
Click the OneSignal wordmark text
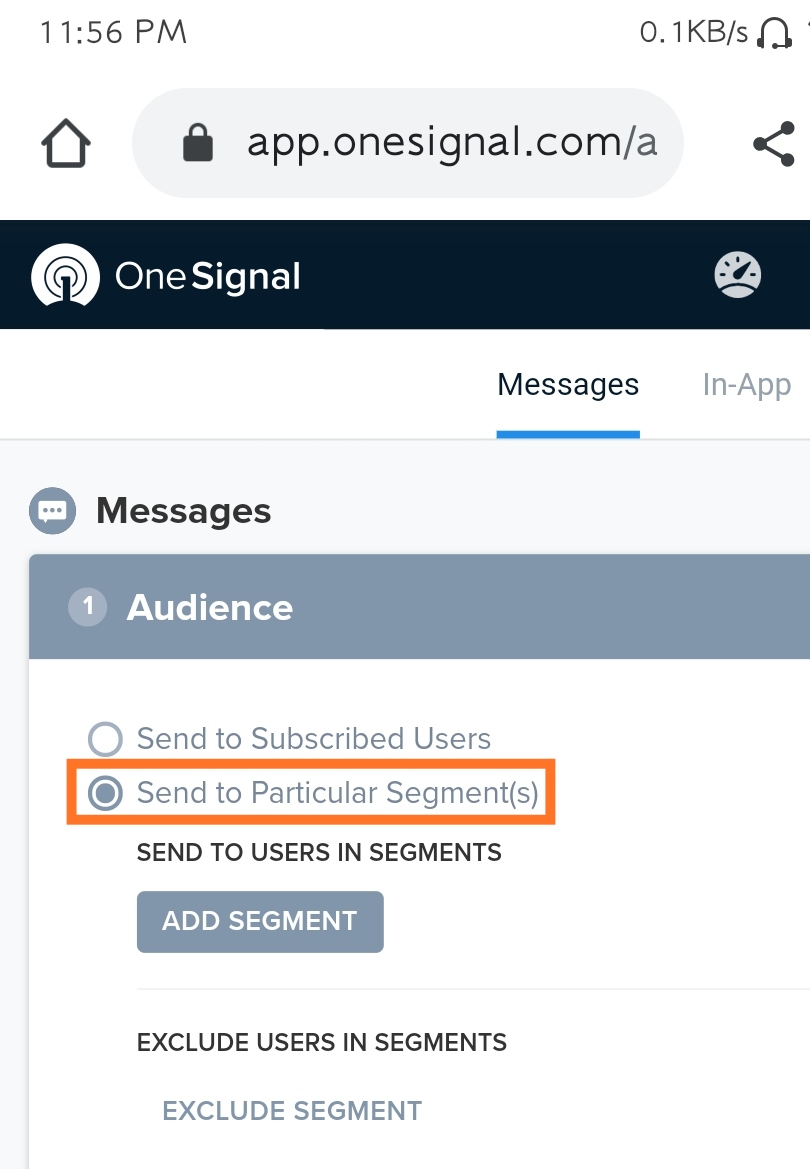pos(208,276)
